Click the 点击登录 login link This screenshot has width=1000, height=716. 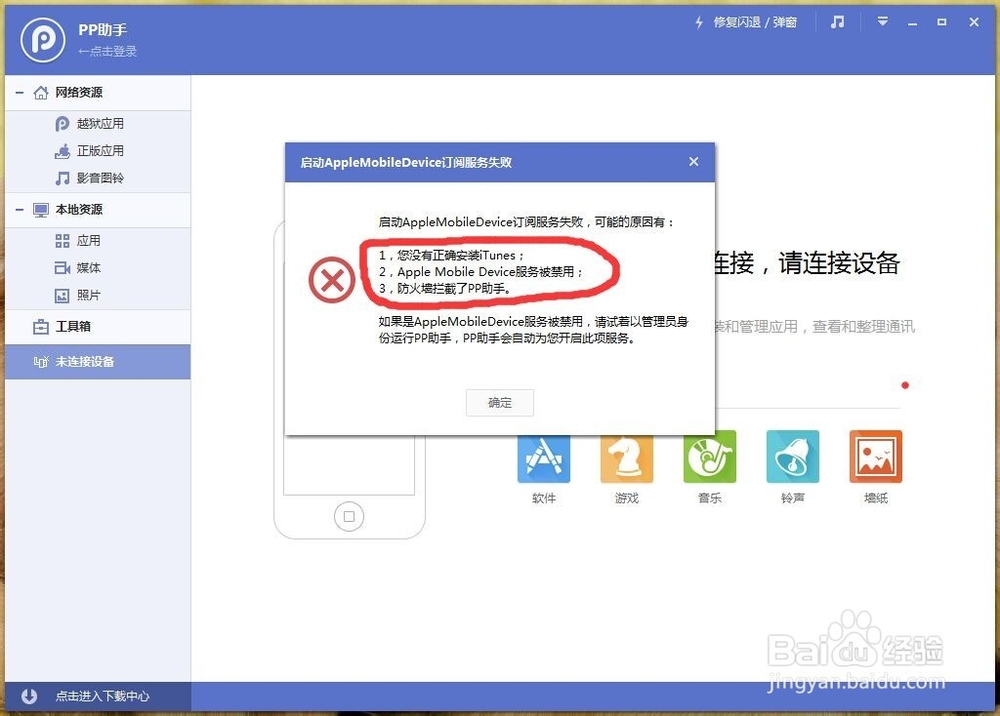(x=108, y=51)
